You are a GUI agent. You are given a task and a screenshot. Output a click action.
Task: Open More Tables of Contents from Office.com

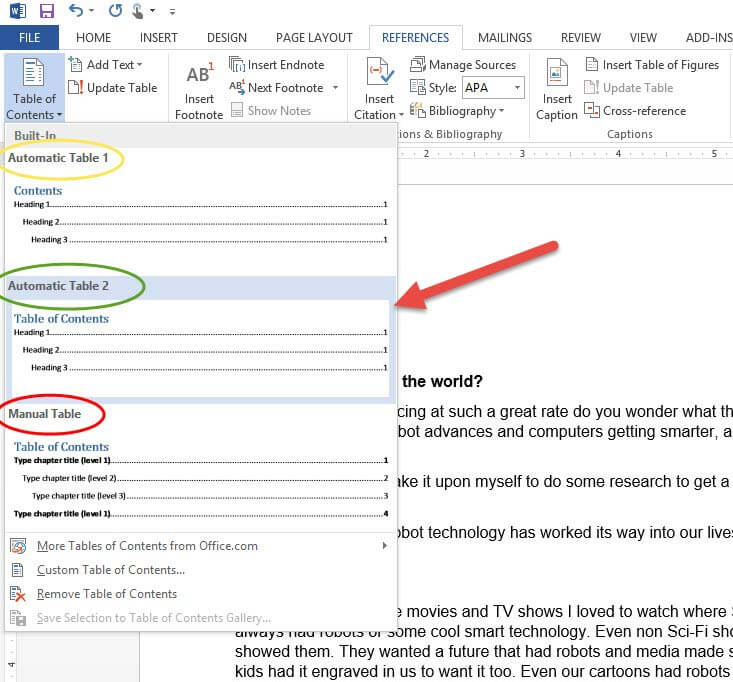coord(201,546)
